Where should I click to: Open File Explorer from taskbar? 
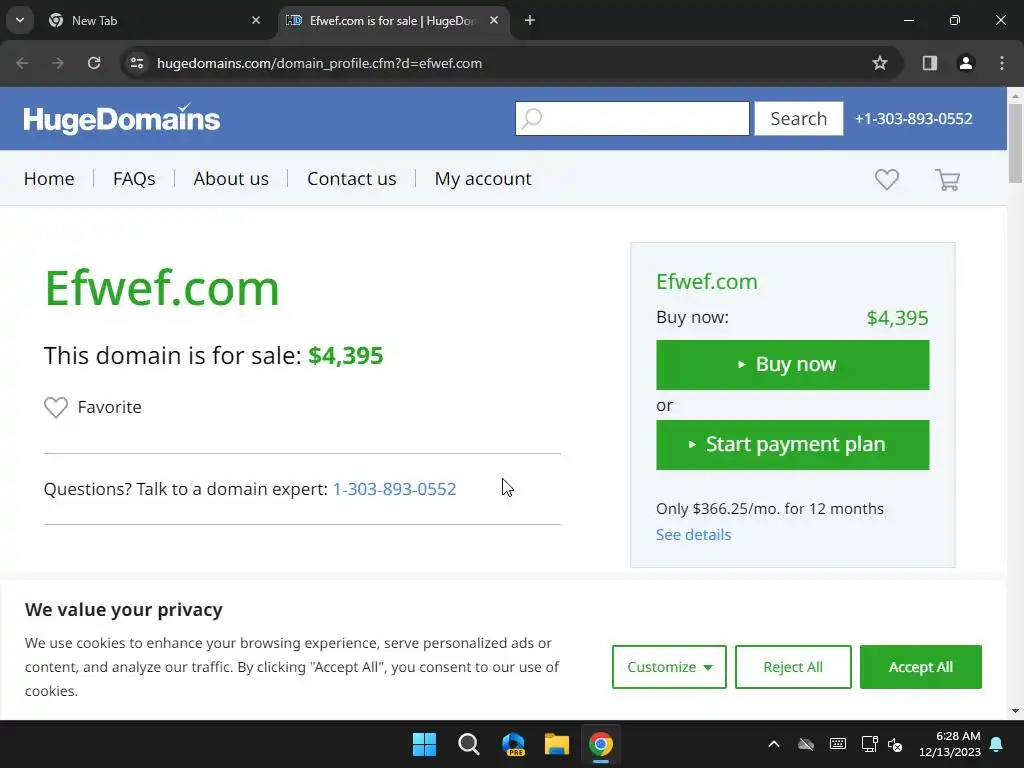pos(557,744)
